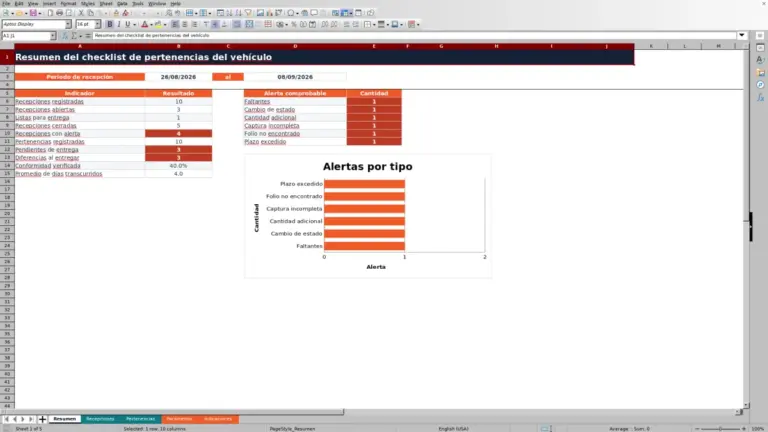Click the Copy icon

point(91,13)
